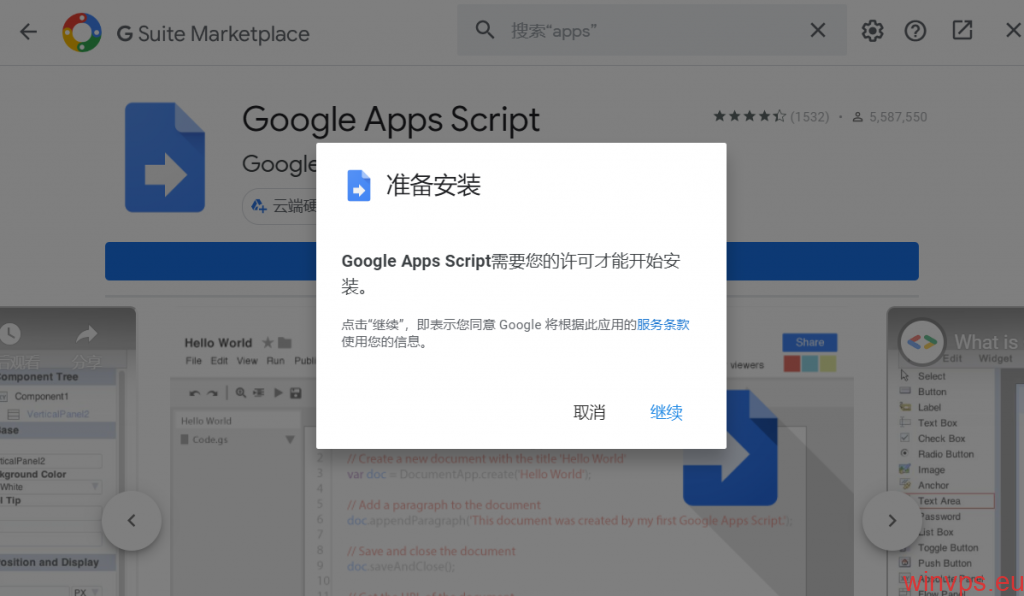
Task: Click the back arrow in header
Action: pyautogui.click(x=28, y=32)
